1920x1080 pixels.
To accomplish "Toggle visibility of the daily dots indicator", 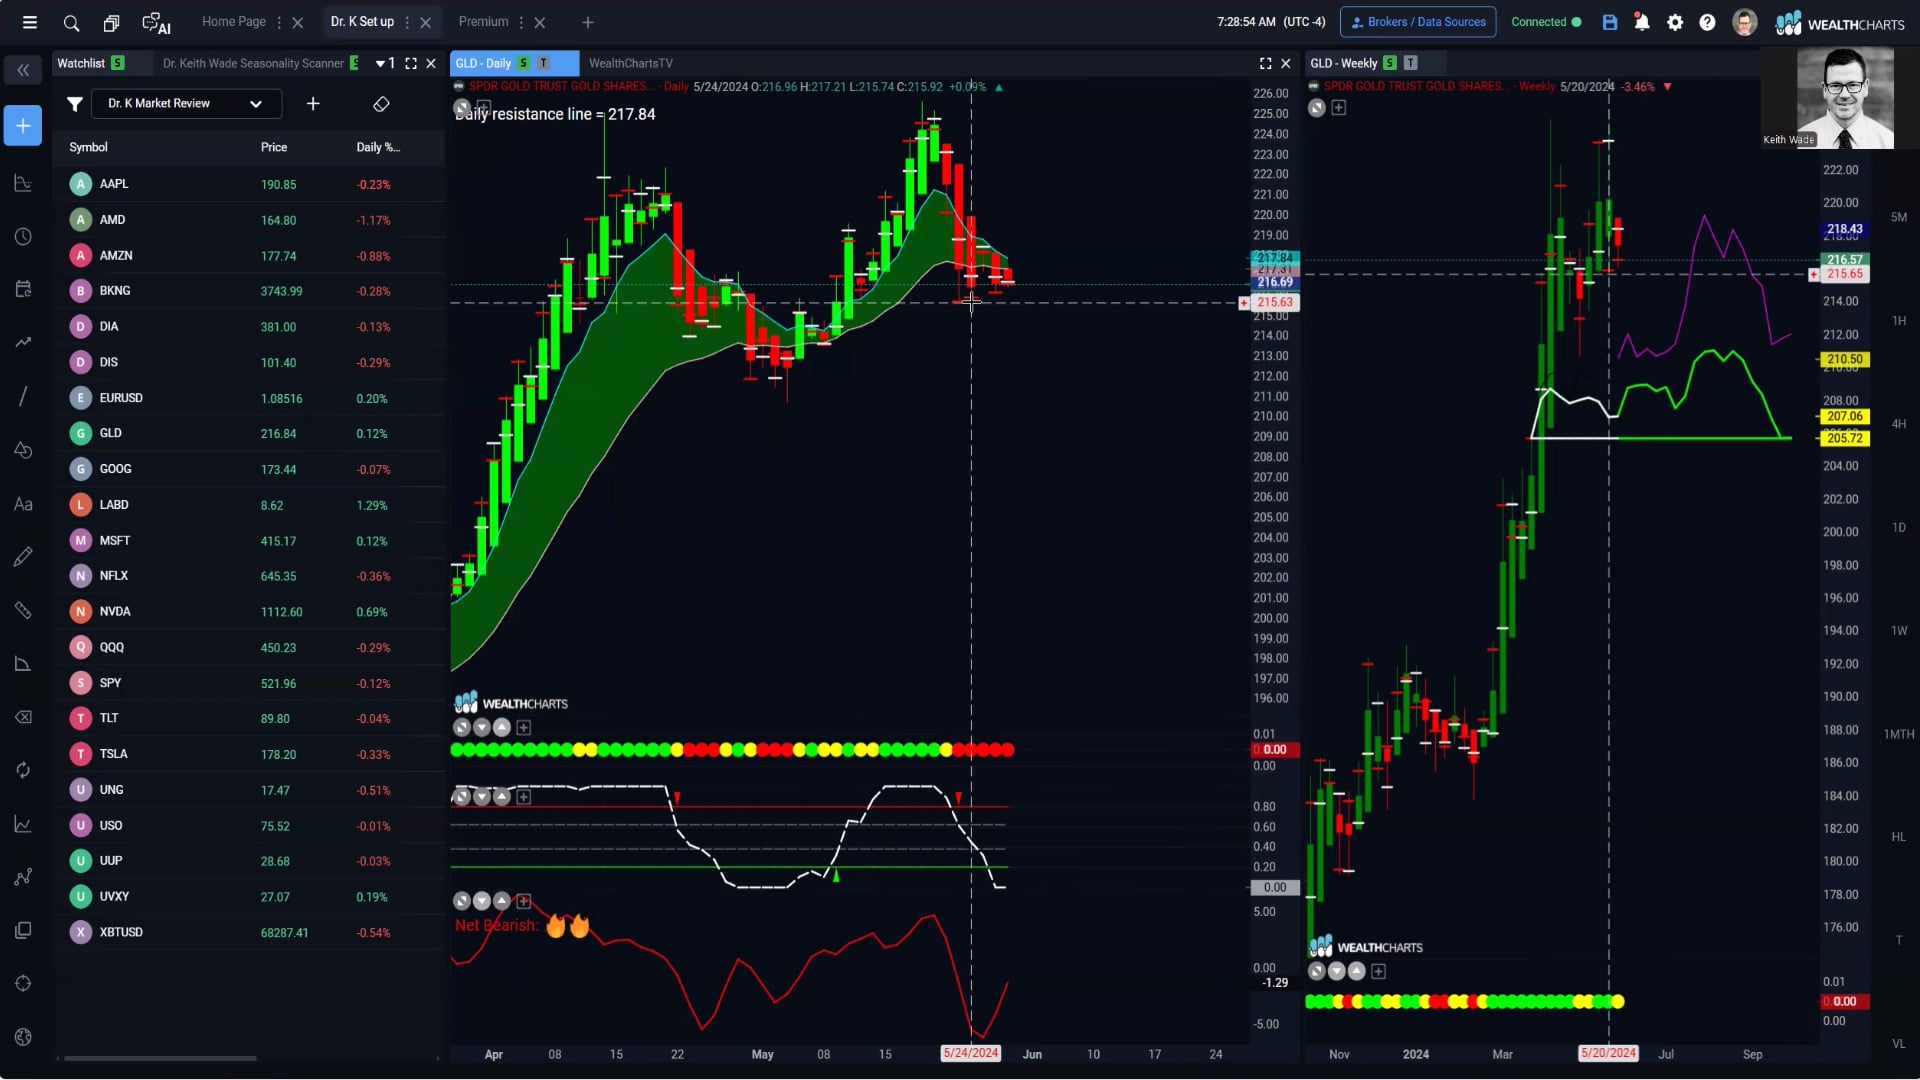I will (x=461, y=728).
